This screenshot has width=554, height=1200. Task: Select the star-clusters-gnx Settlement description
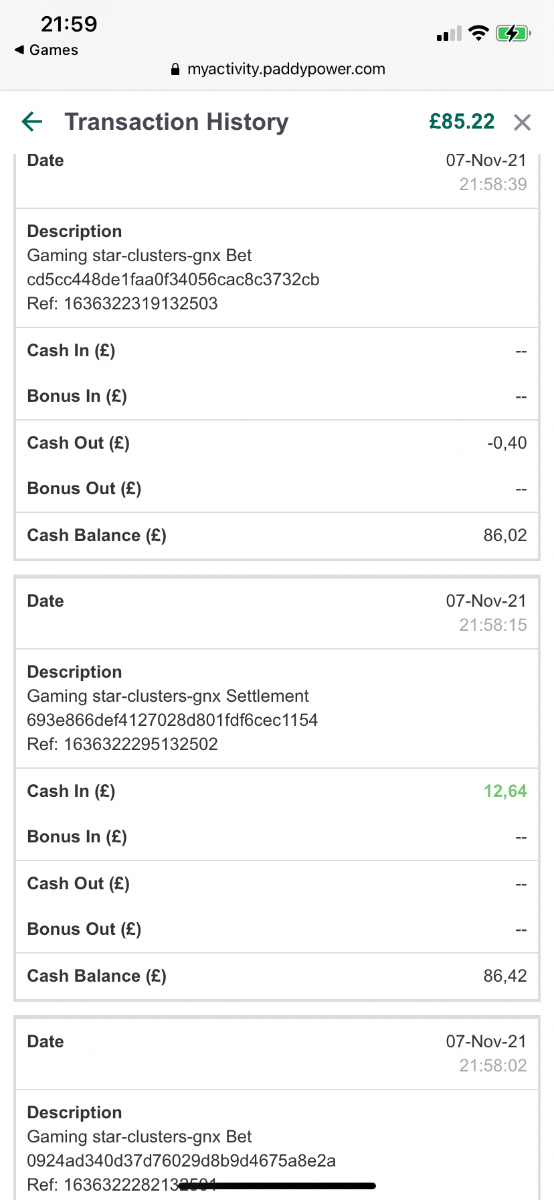[168, 696]
